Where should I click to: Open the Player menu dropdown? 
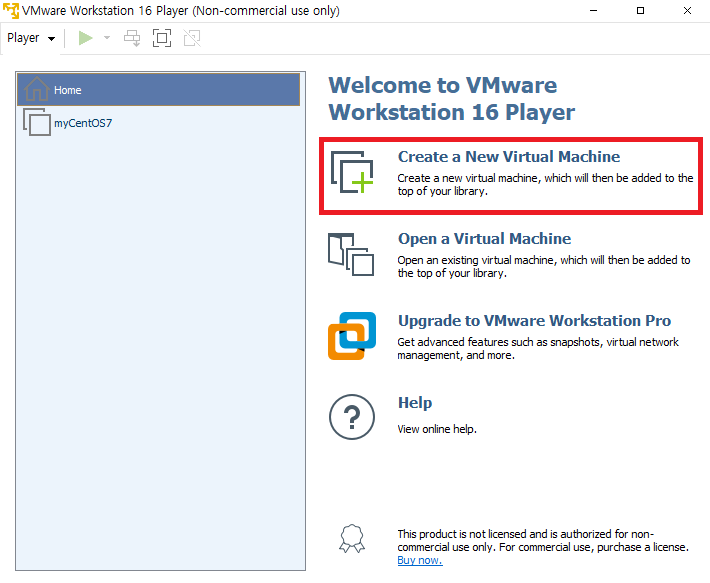click(31, 38)
